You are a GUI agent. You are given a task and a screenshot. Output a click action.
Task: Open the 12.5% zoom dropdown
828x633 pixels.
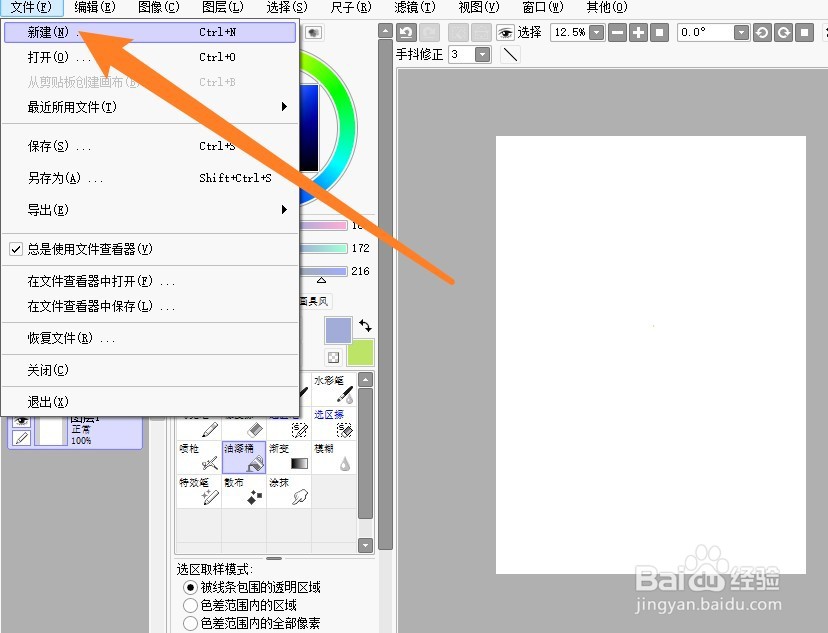597,33
